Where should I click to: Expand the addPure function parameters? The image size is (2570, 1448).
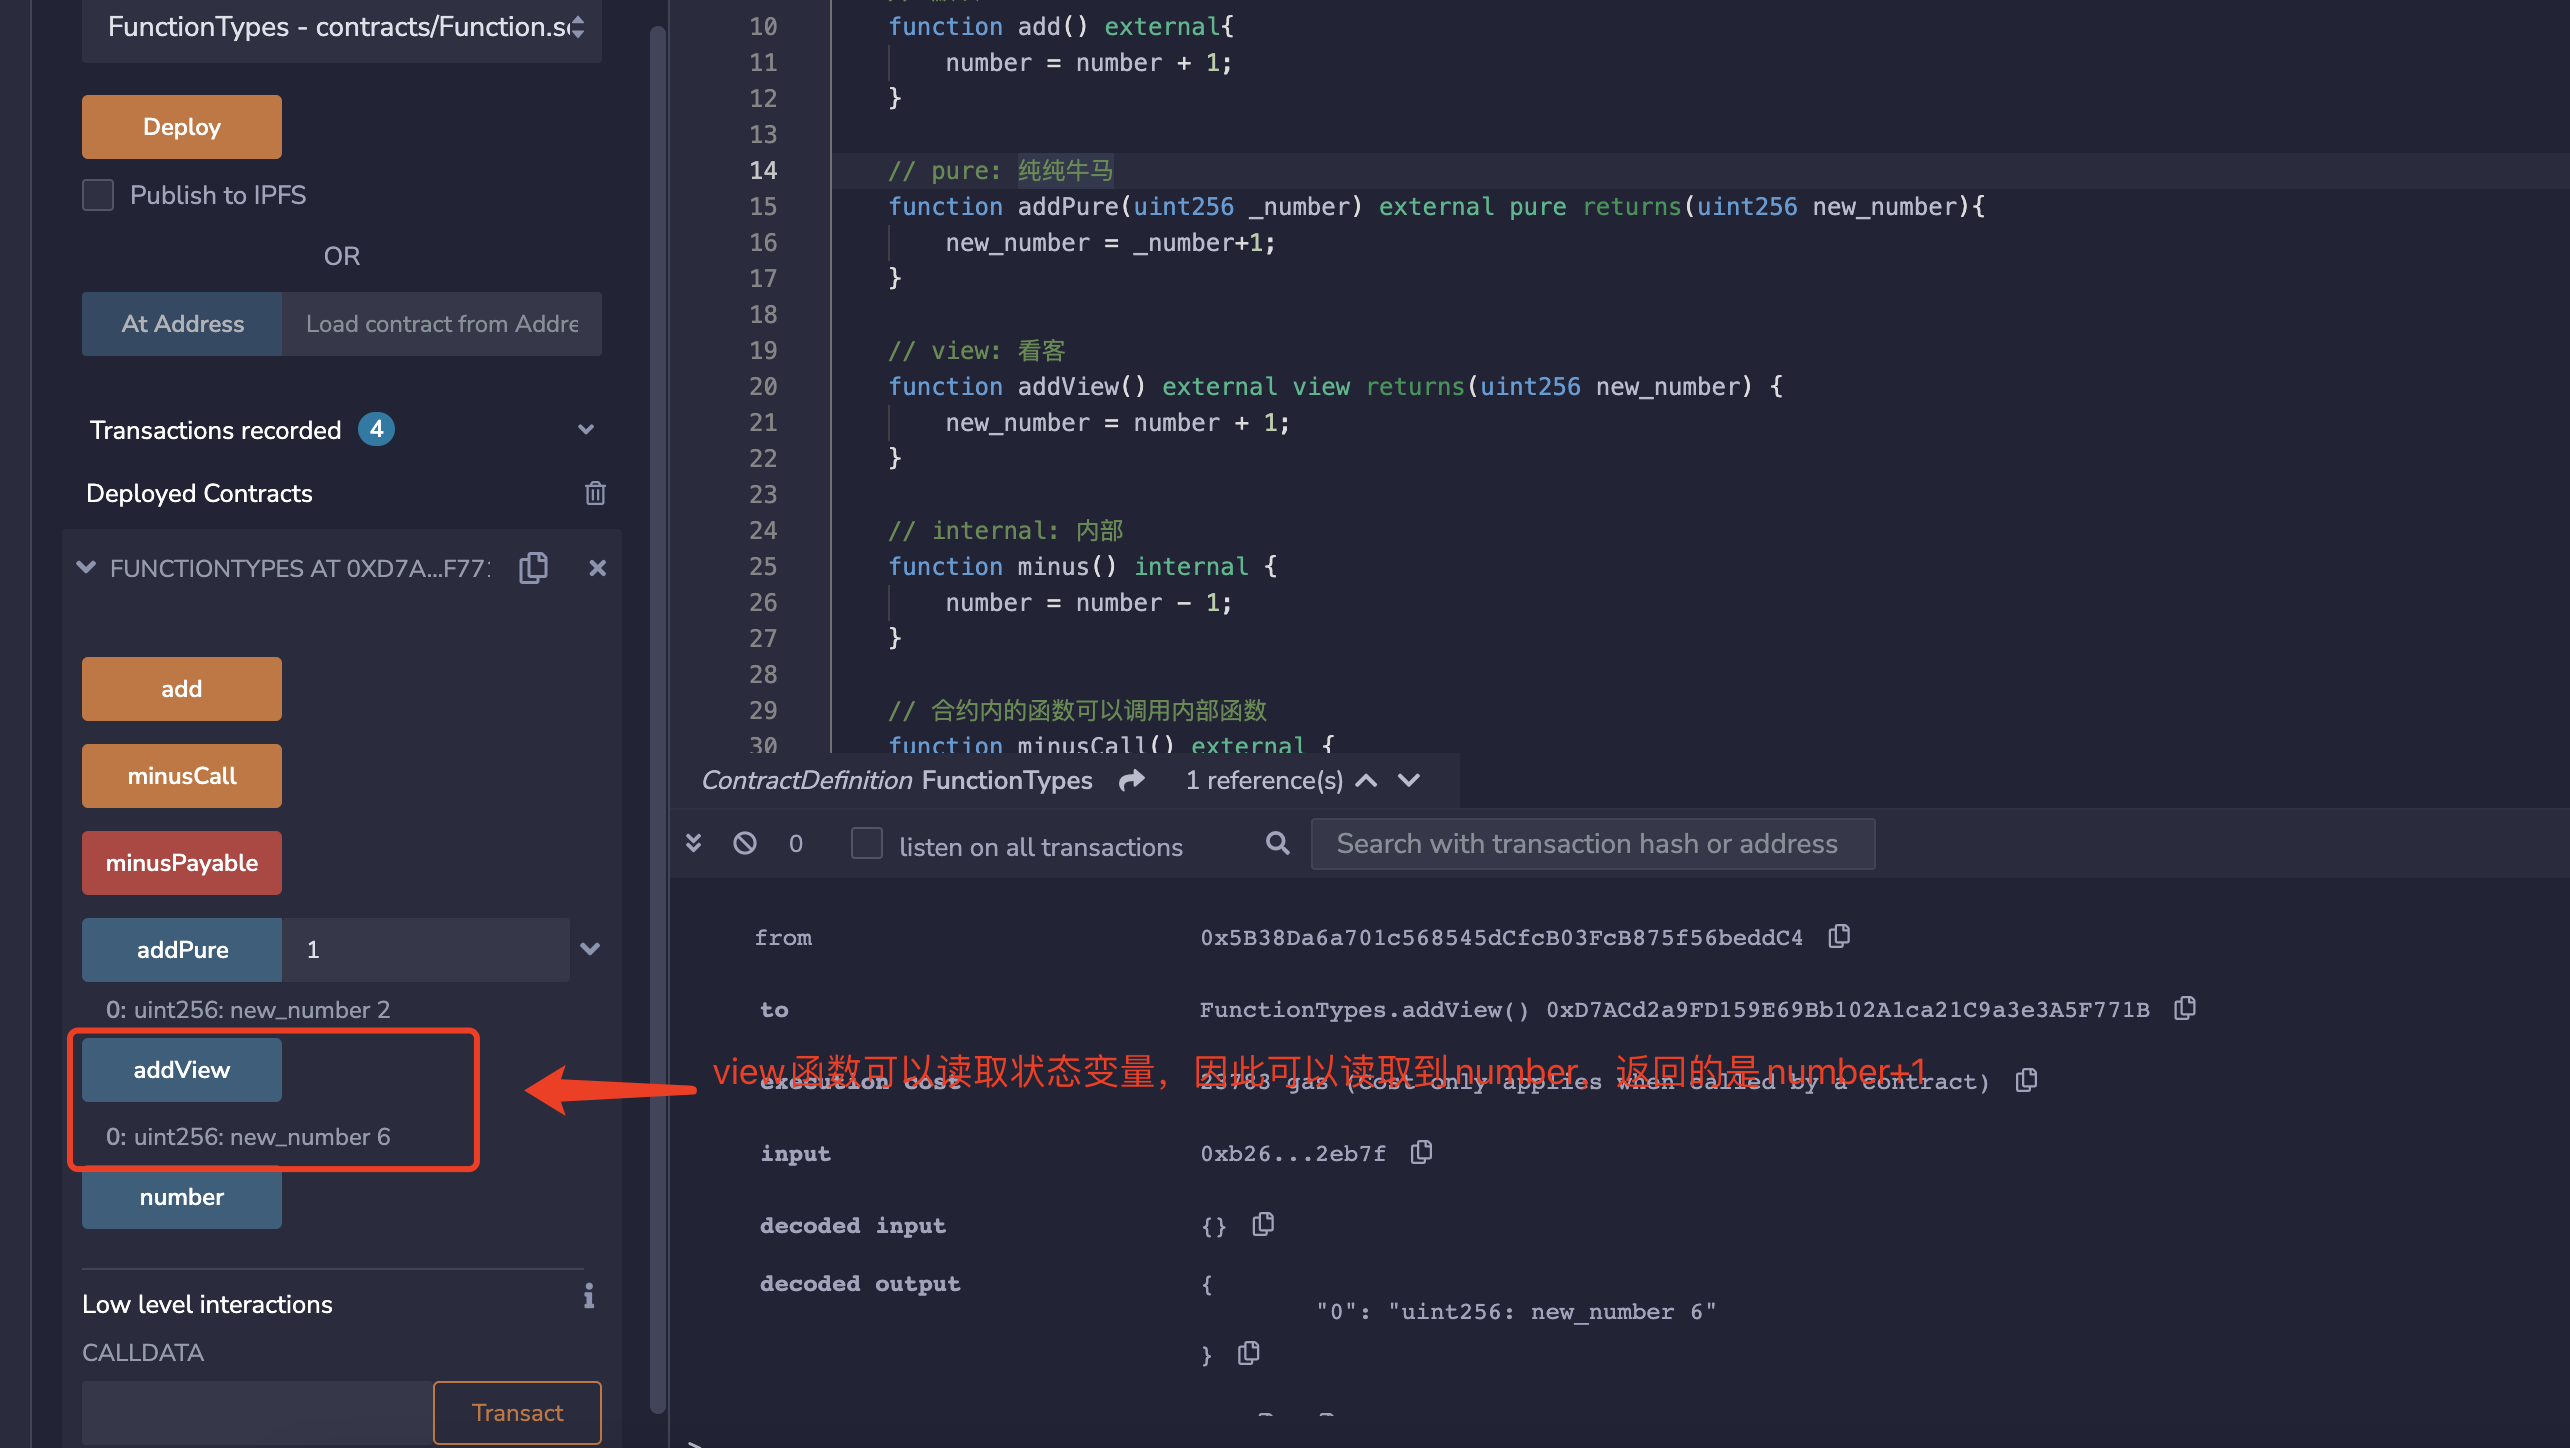coord(590,949)
